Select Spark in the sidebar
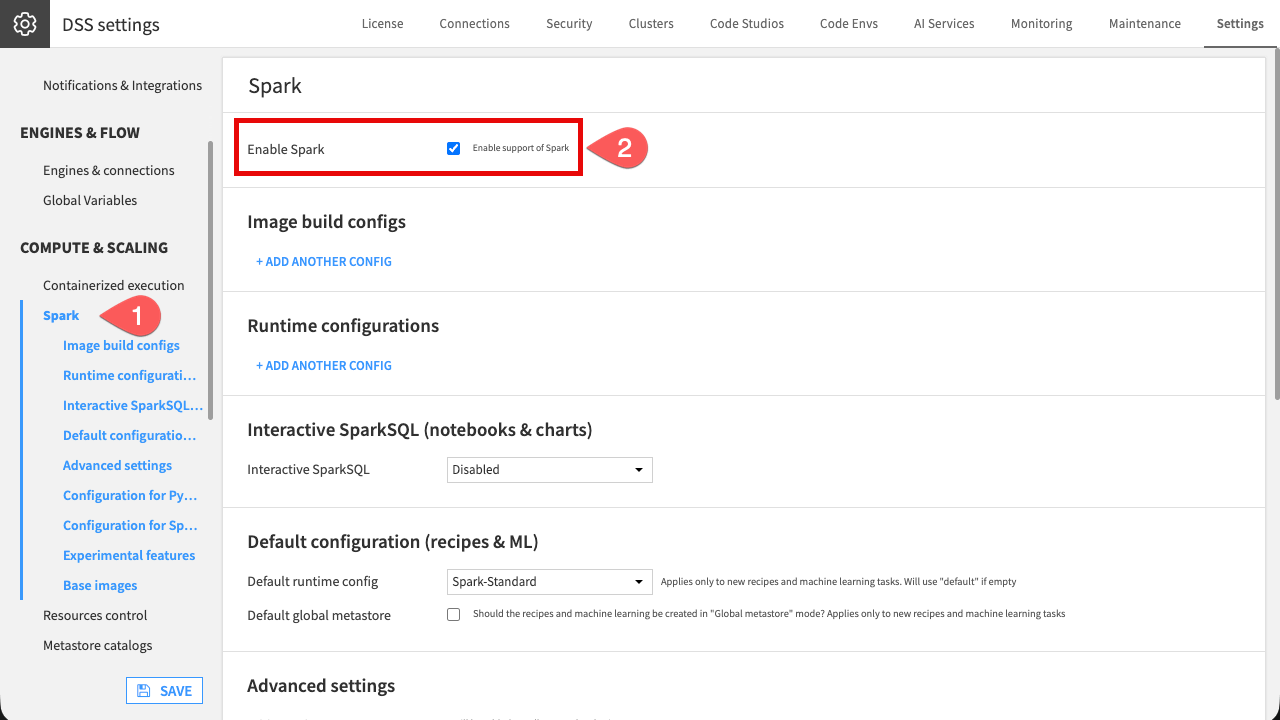 61,315
